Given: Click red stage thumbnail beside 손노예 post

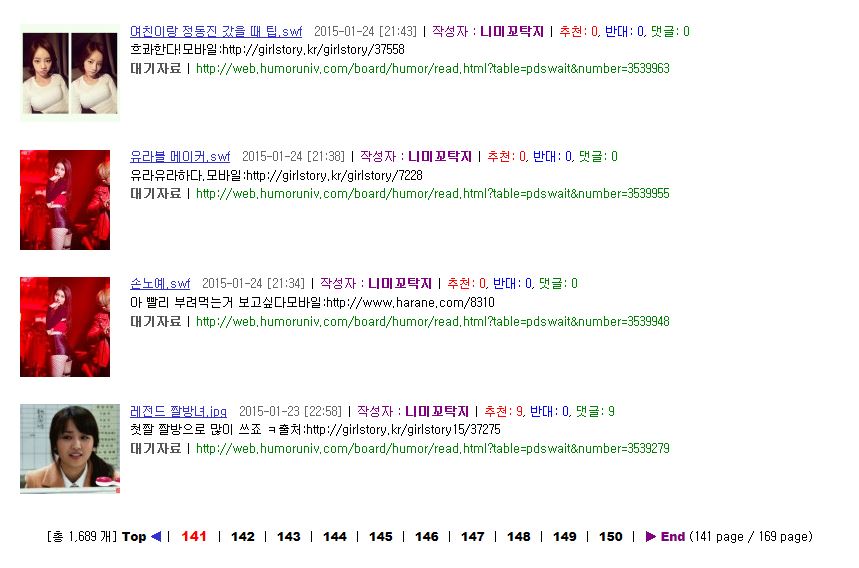Looking at the screenshot, I should pos(65,327).
